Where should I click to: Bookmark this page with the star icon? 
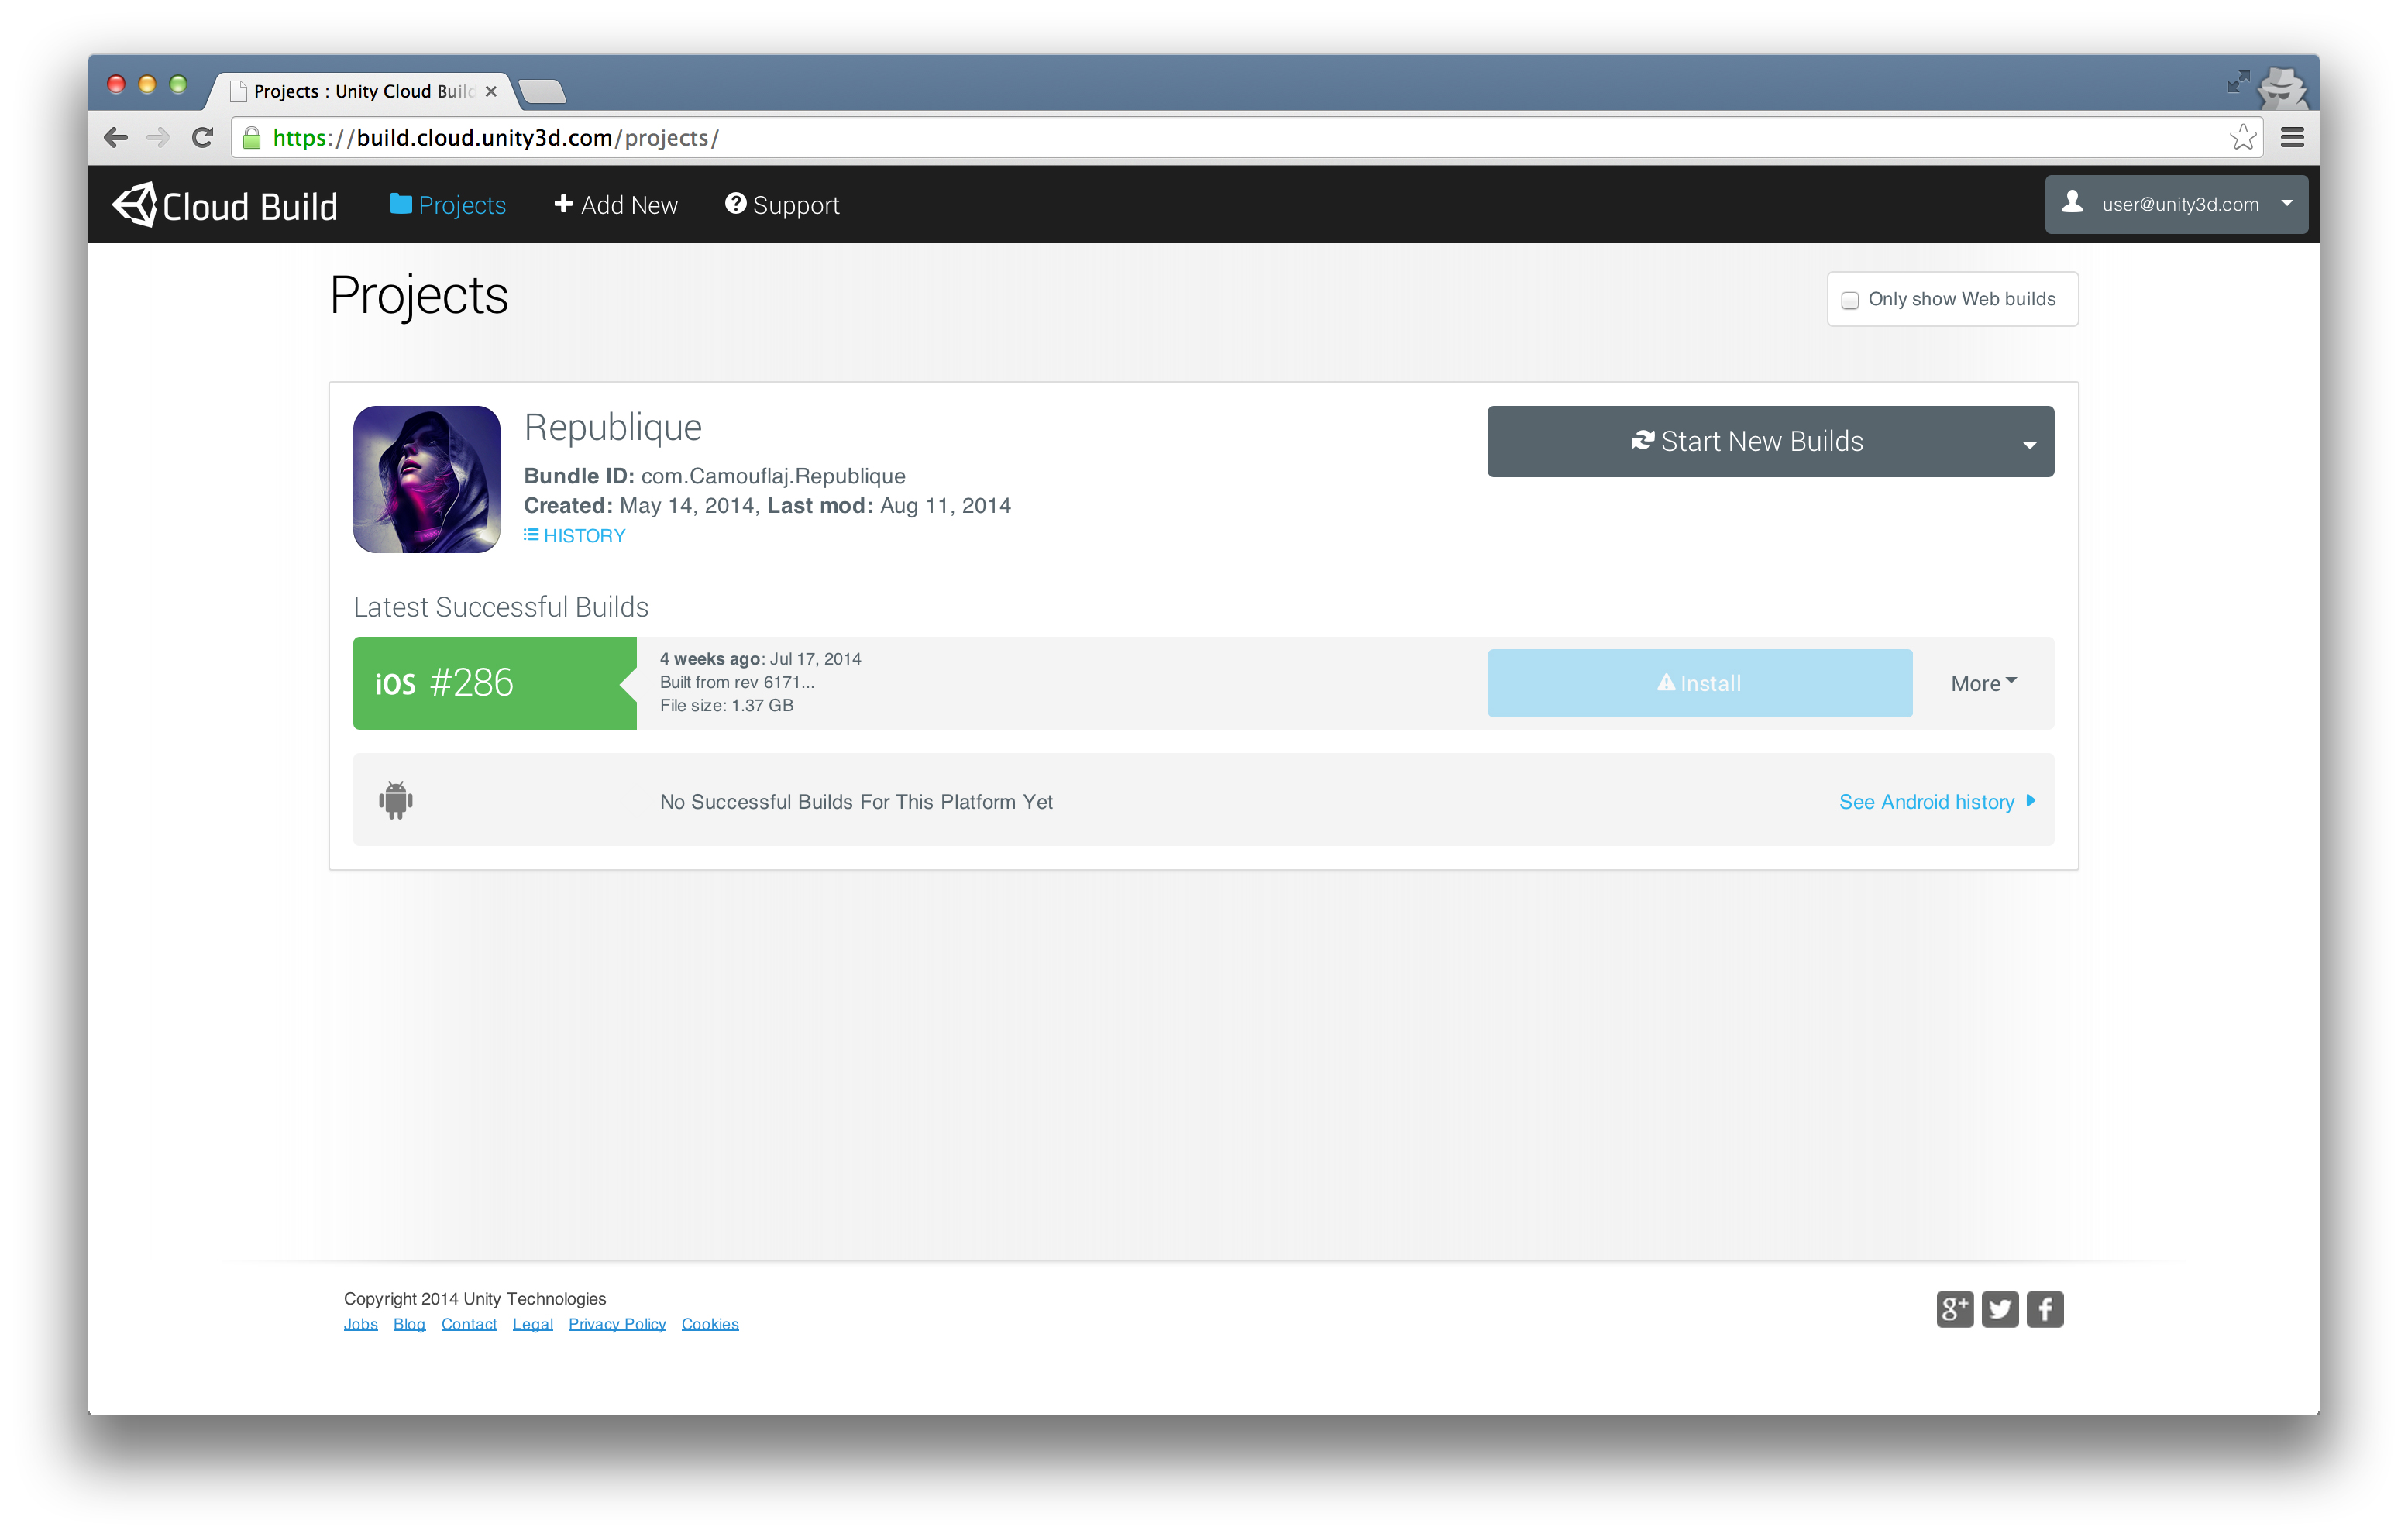pos(2243,137)
